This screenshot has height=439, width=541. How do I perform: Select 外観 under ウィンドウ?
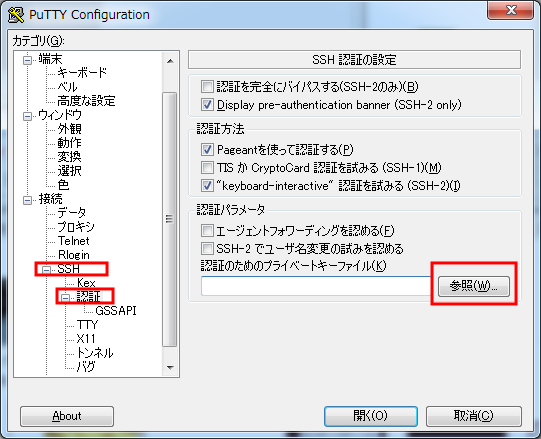click(x=69, y=129)
